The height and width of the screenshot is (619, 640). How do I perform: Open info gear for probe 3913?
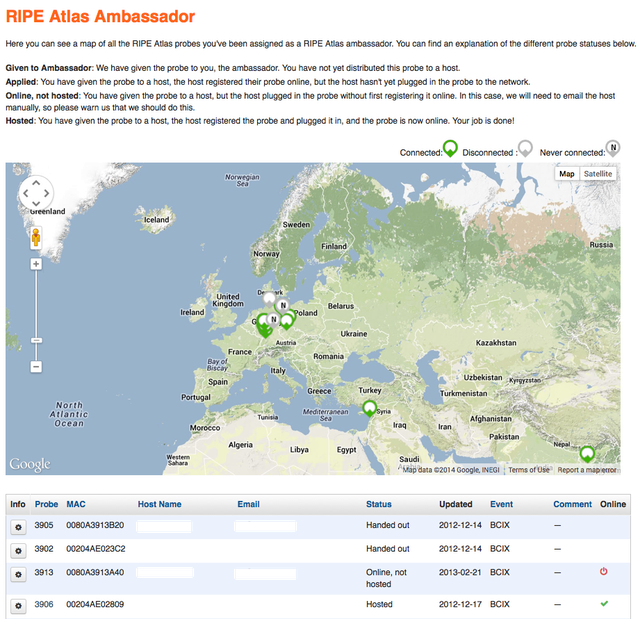pyautogui.click(x=18, y=575)
